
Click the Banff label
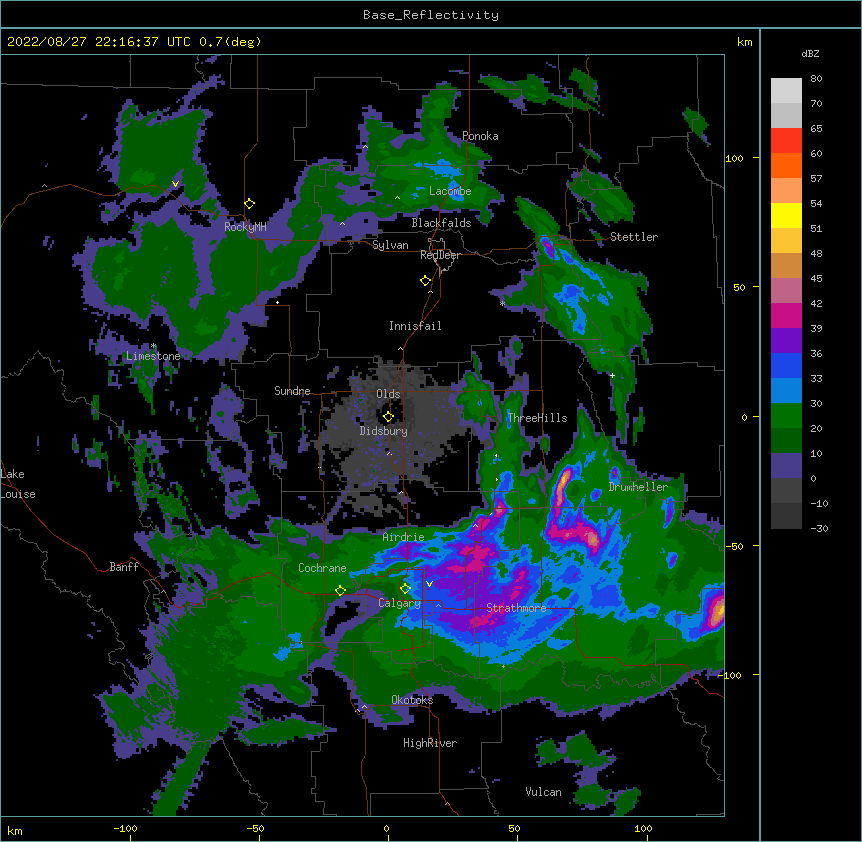pos(124,567)
